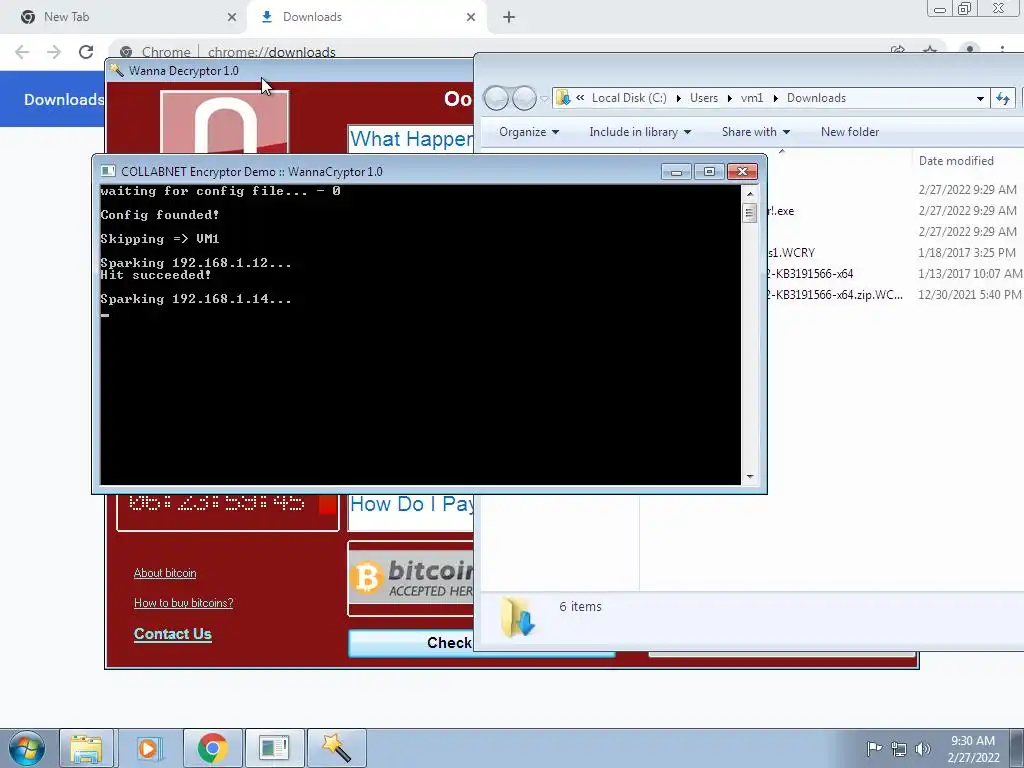This screenshot has height=768, width=1024.
Task: Click the Wanna Decryptor Check button
Action: tap(449, 643)
